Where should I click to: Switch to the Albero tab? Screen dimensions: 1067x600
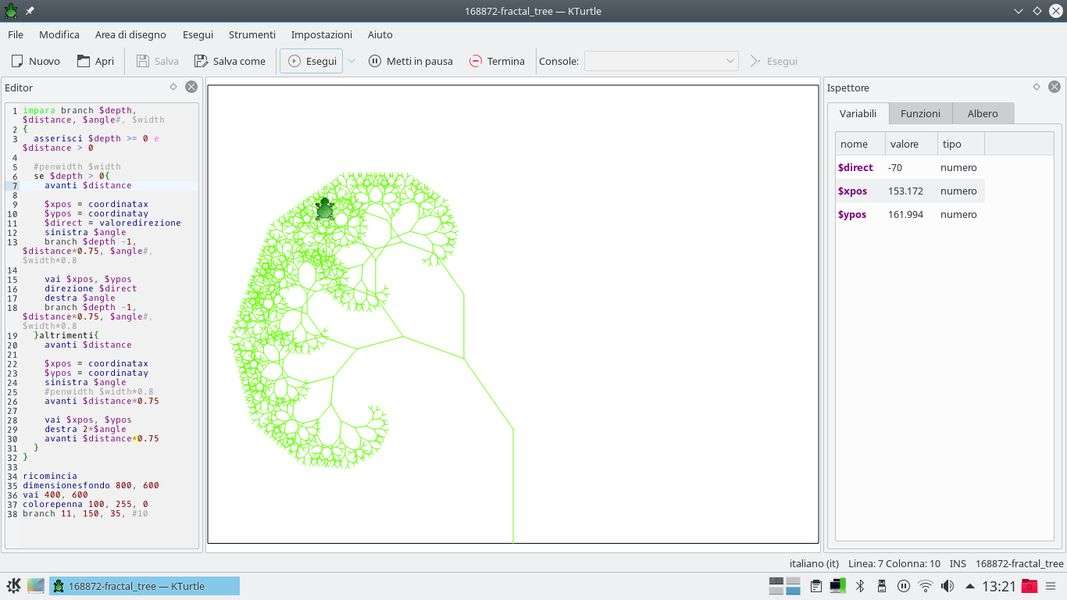(982, 113)
